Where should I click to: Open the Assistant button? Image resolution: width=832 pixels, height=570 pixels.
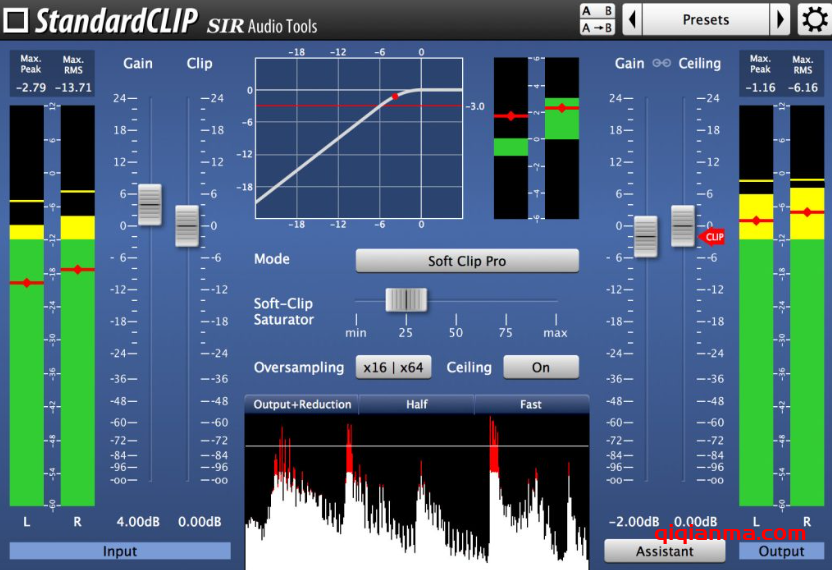click(664, 551)
